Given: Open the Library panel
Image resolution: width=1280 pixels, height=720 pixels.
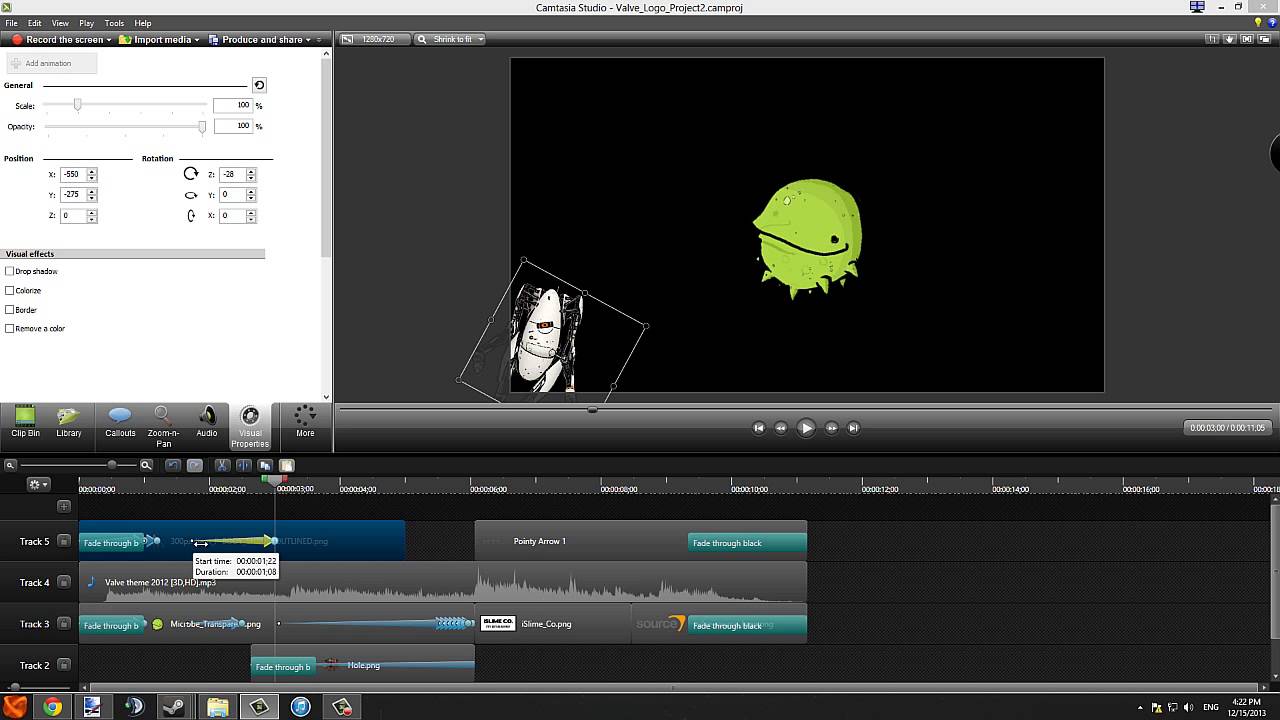Looking at the screenshot, I should (69, 423).
